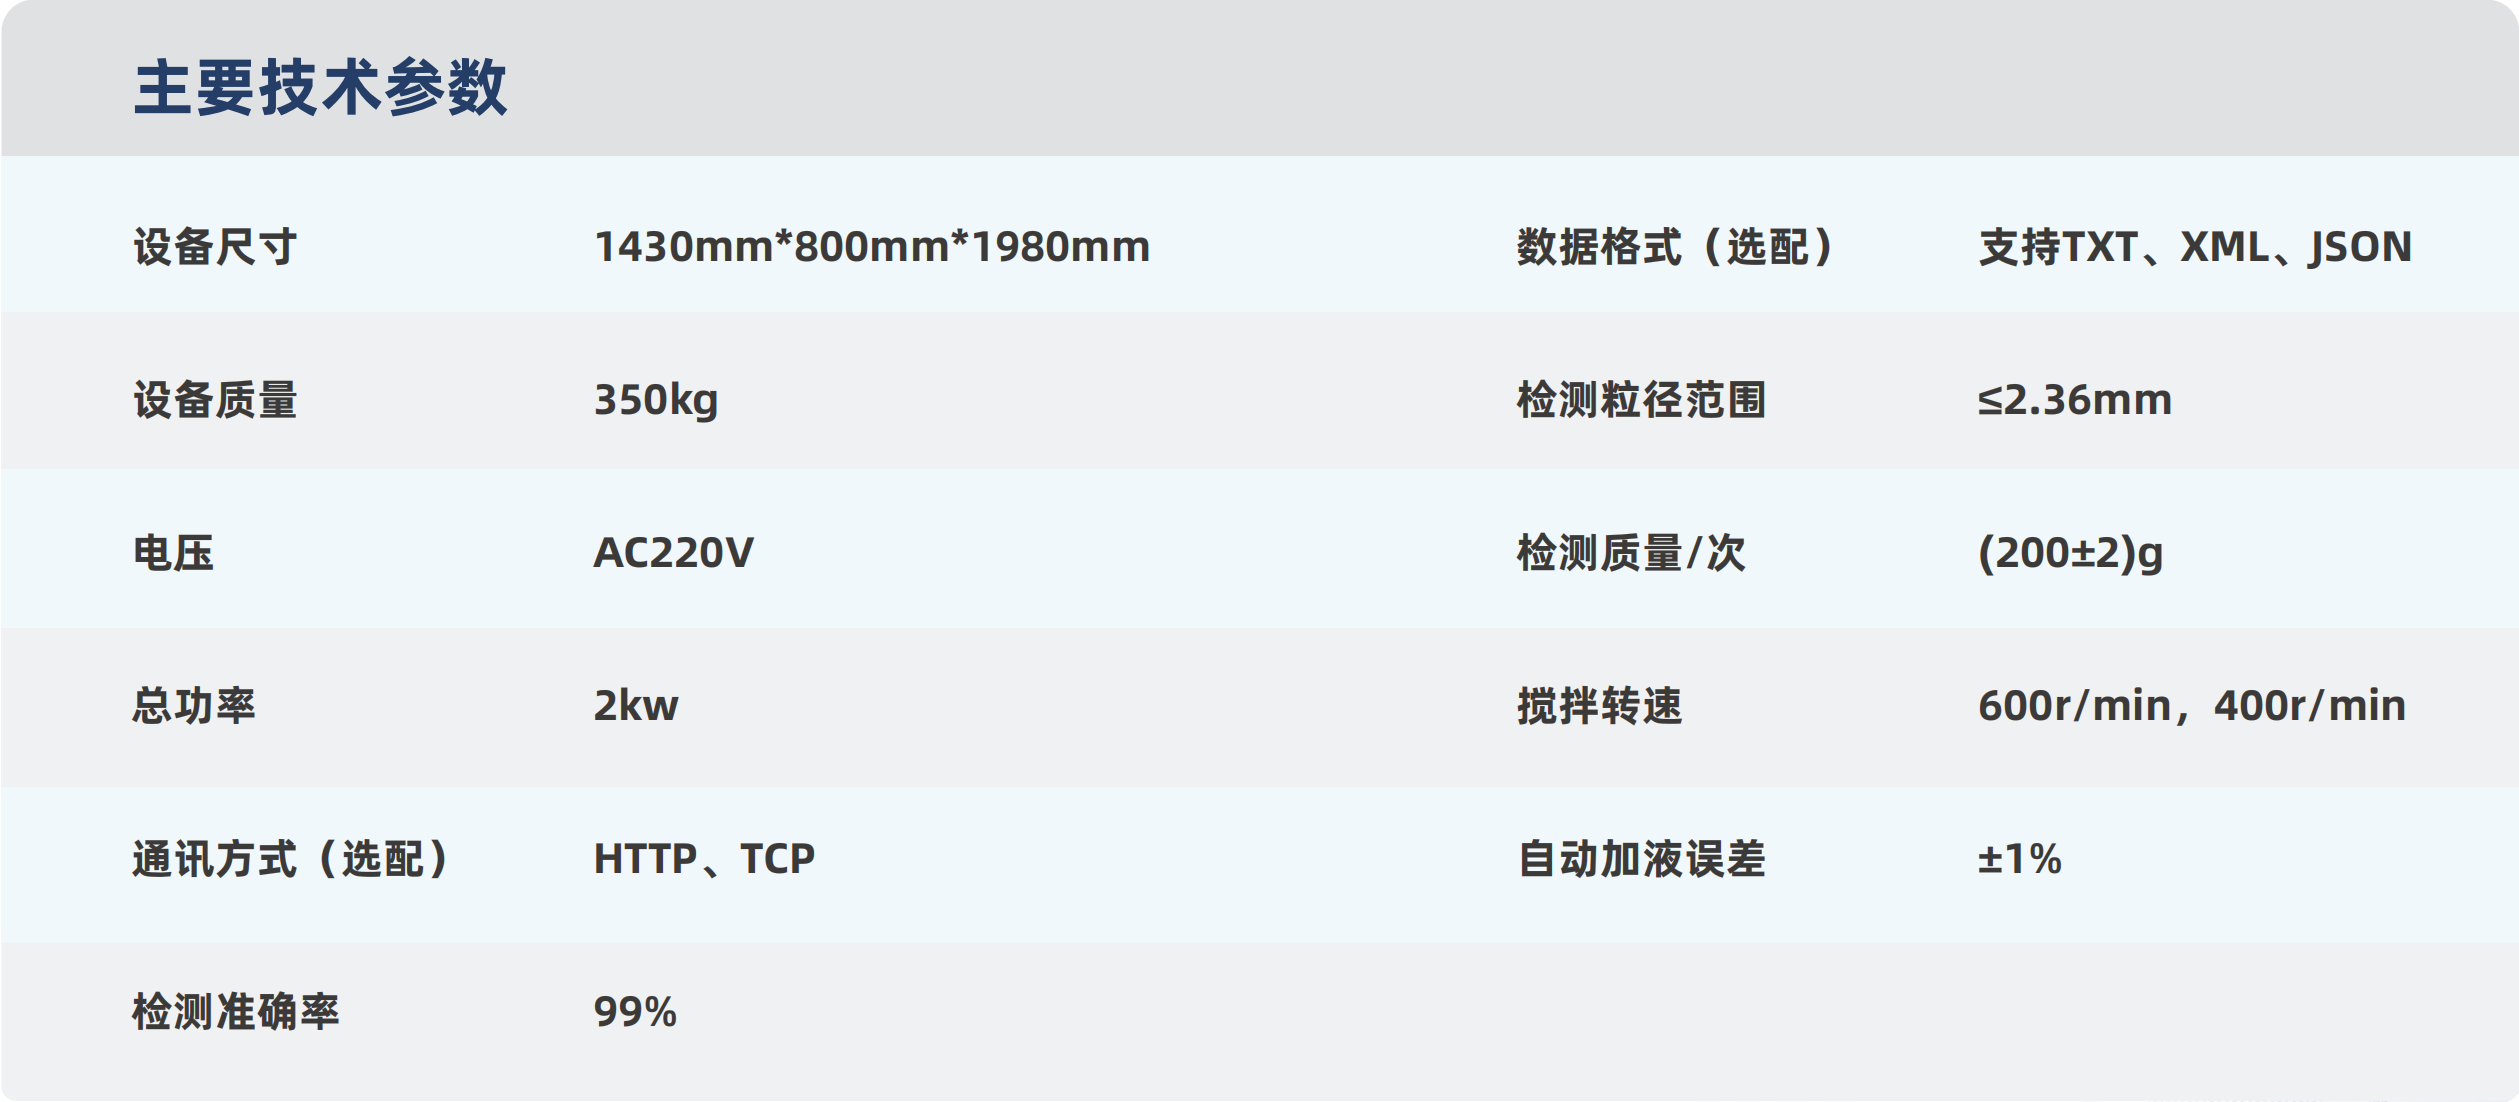
Task: Click the 2kw value
Action: click(x=636, y=705)
